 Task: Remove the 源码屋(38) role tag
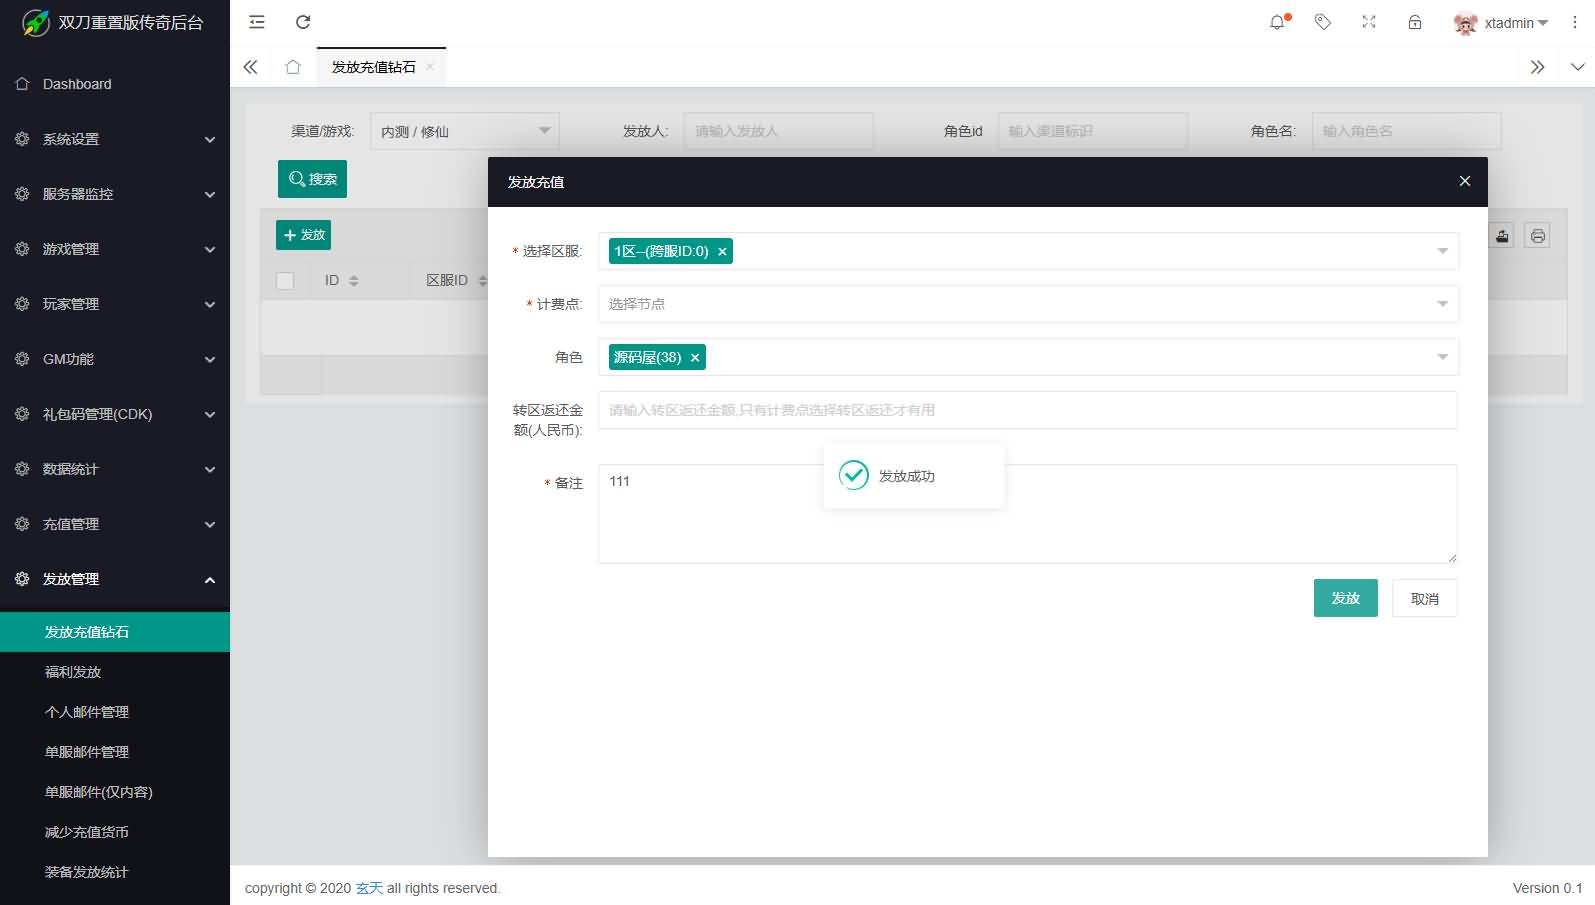click(x=695, y=358)
